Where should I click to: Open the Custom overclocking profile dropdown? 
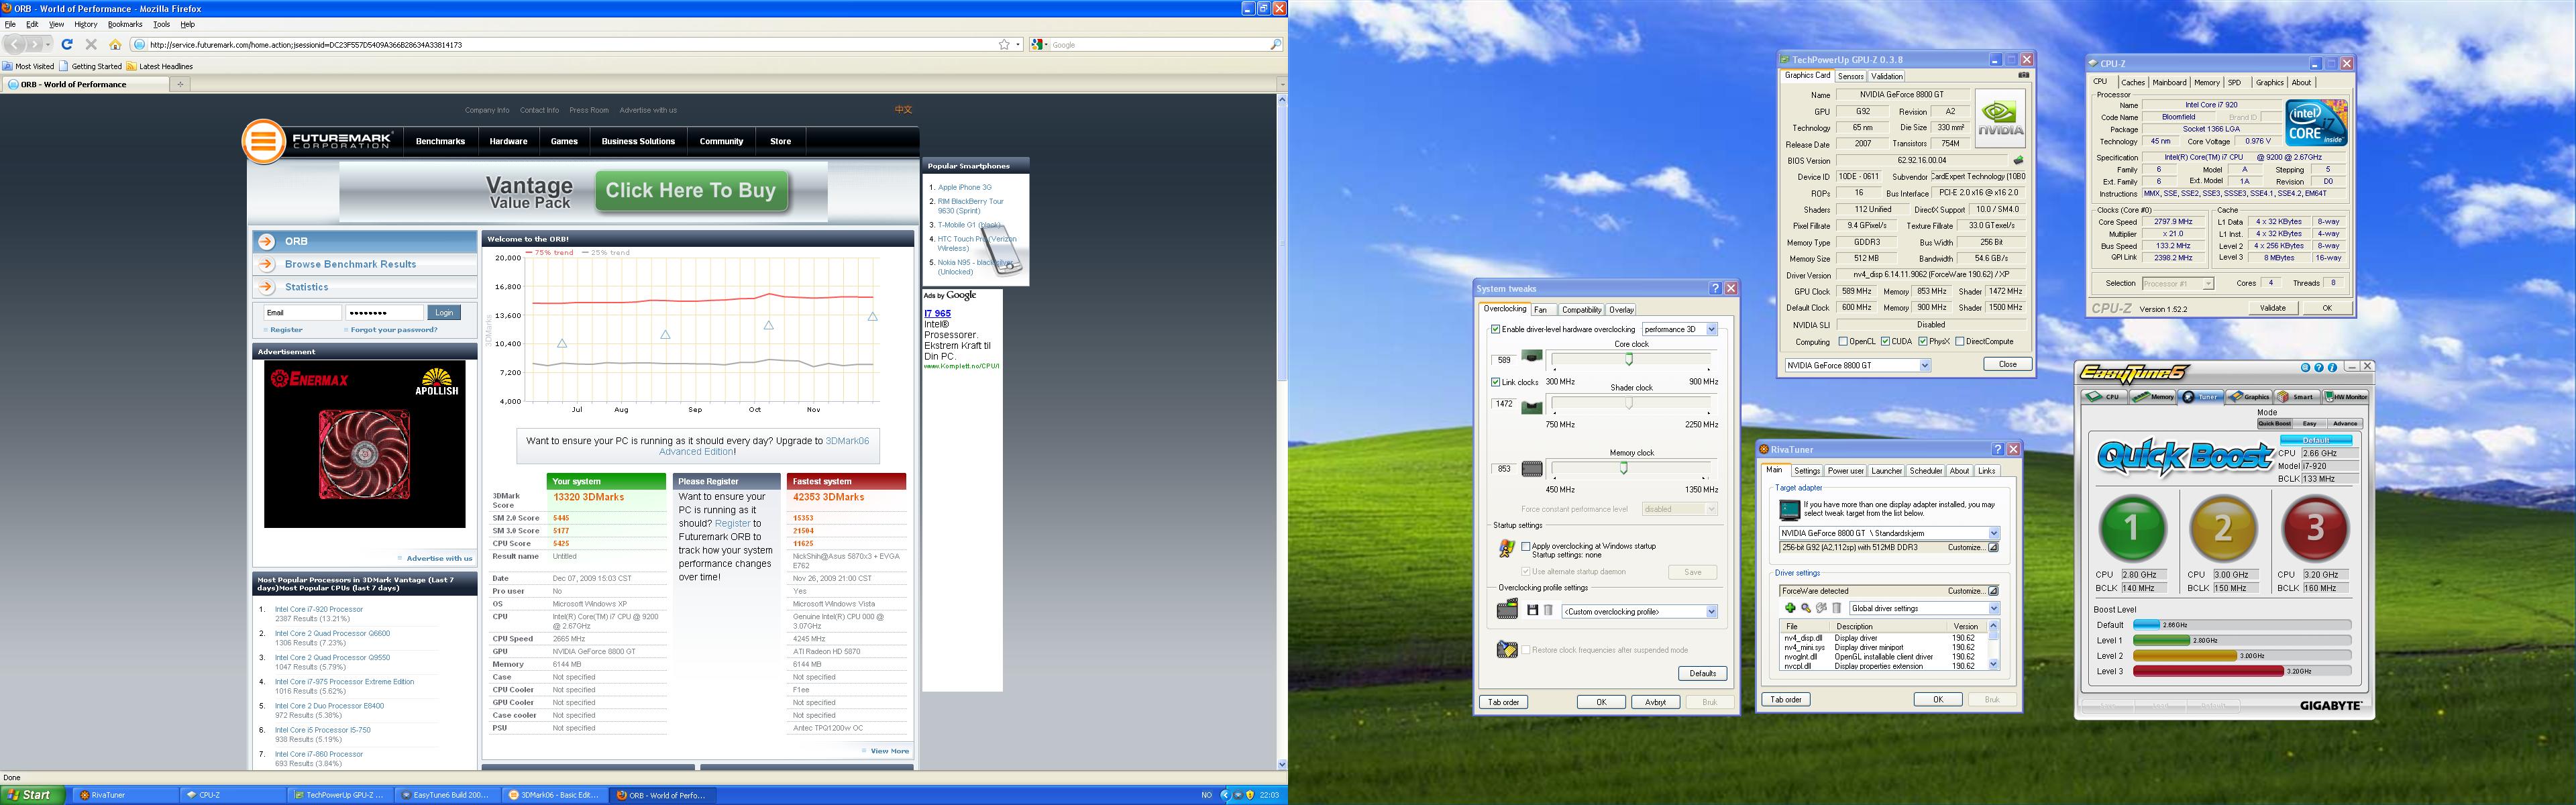coord(1711,611)
